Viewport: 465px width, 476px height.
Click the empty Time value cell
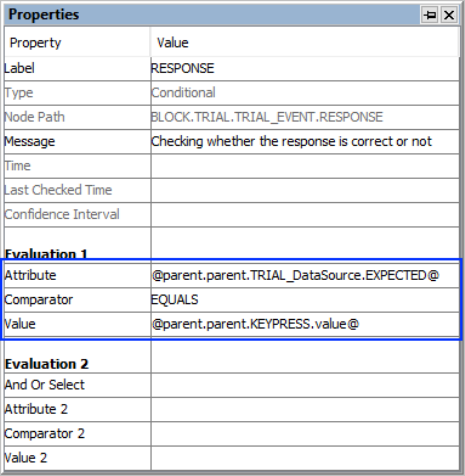point(305,166)
